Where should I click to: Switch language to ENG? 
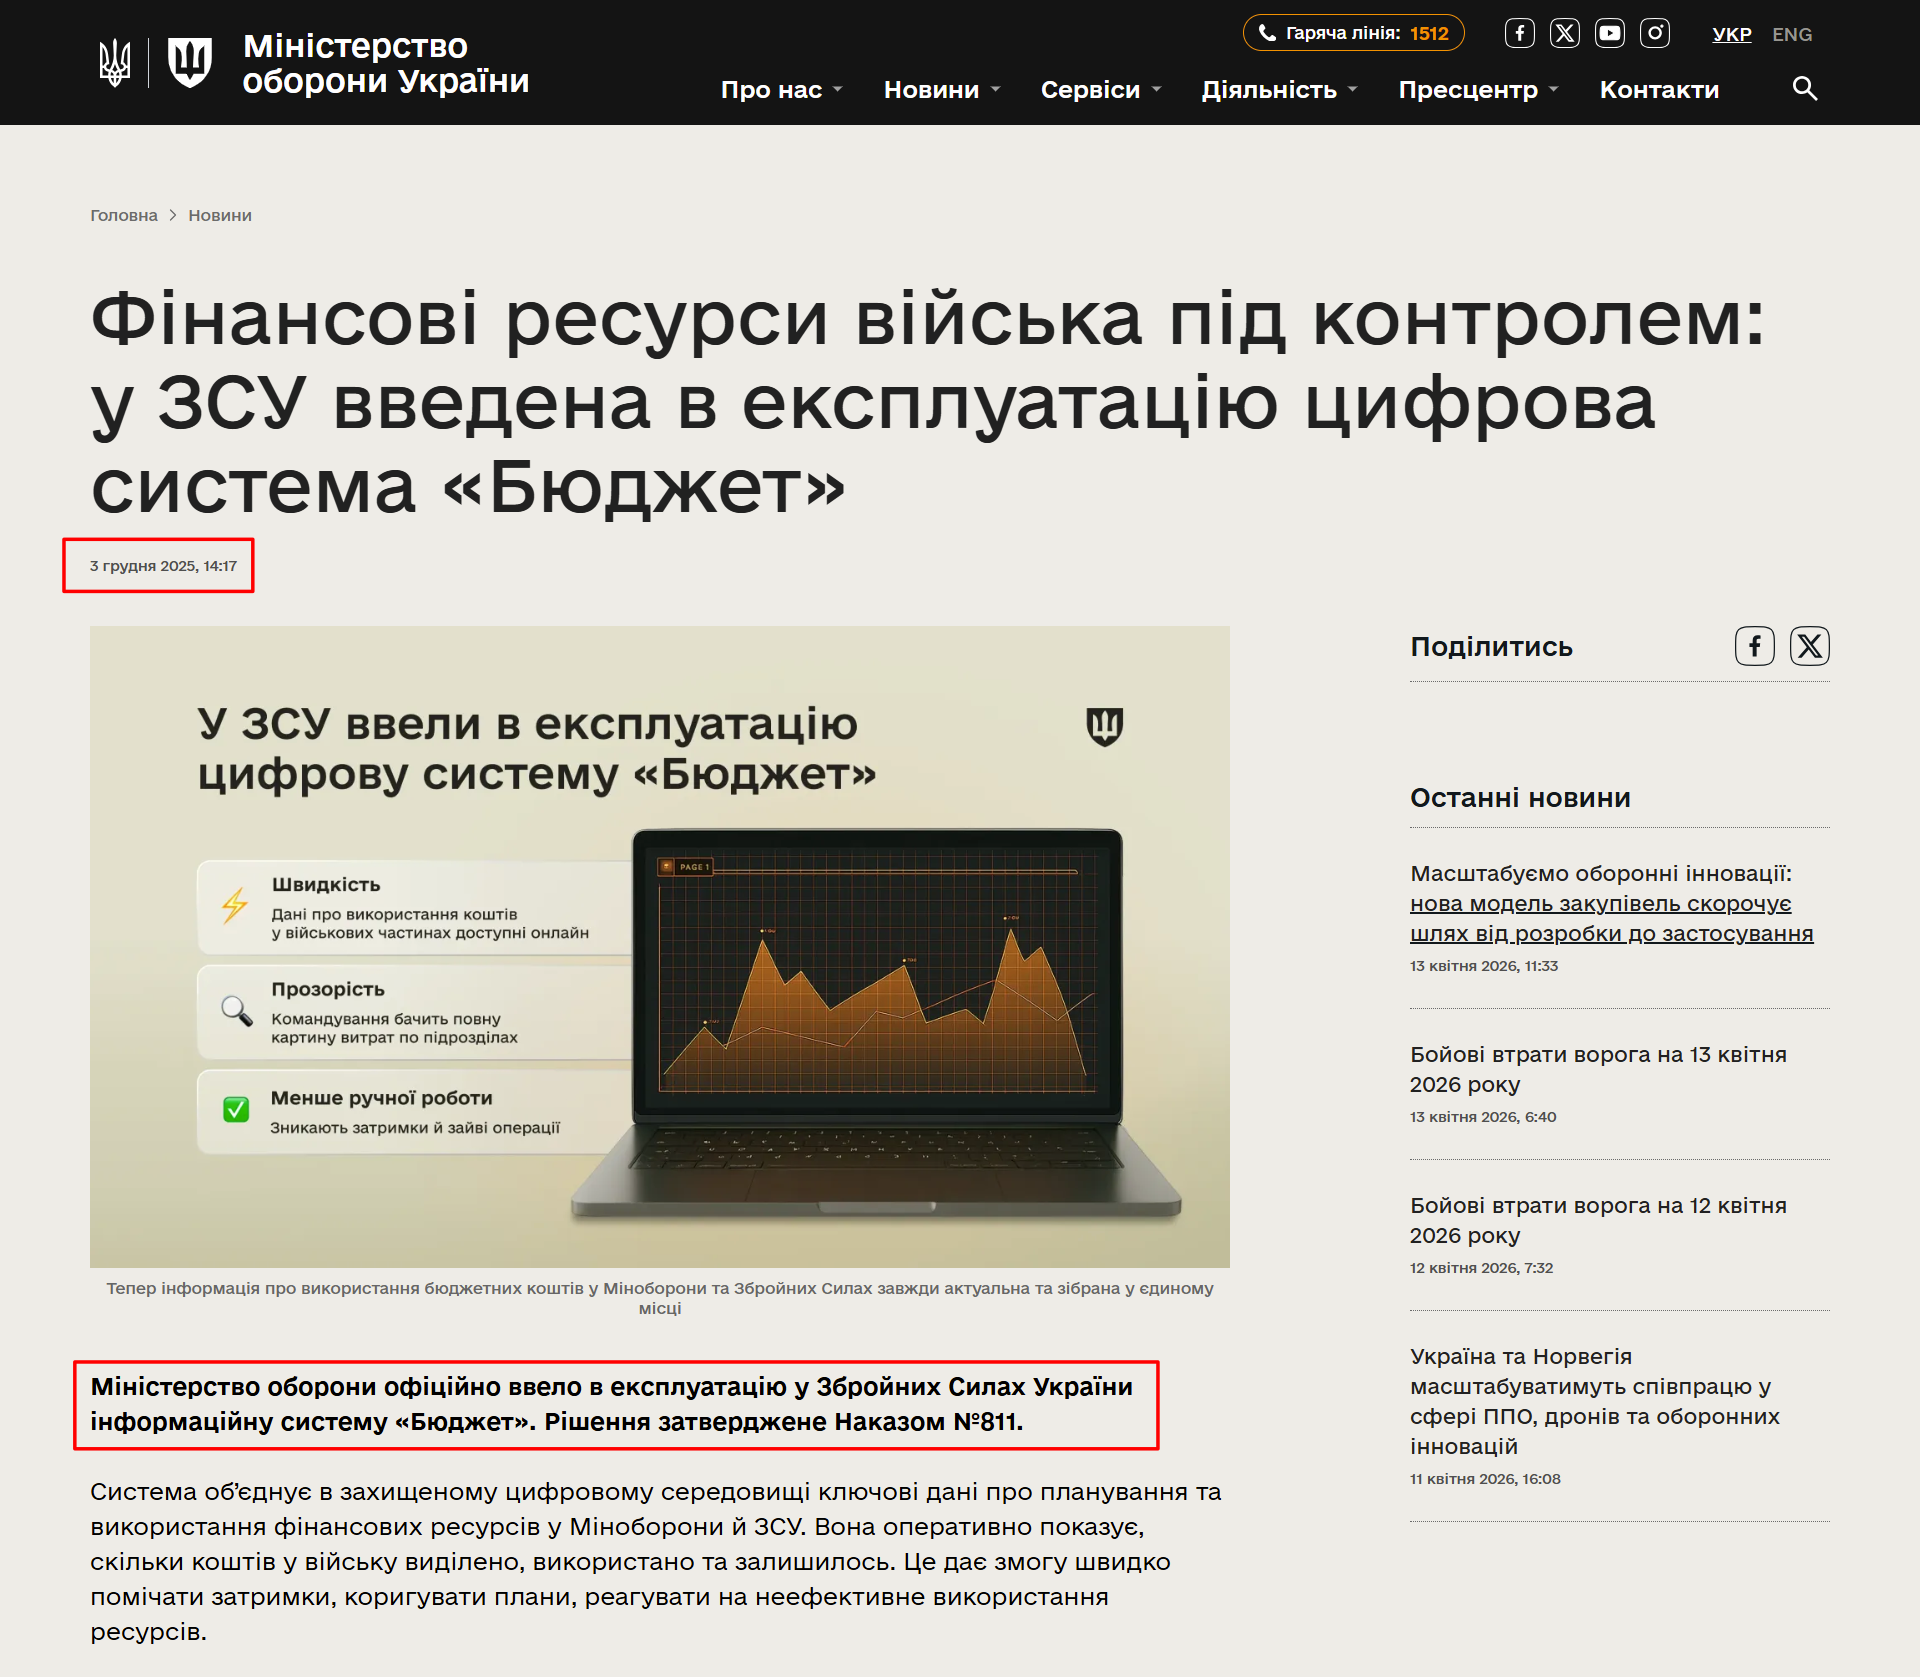tap(1791, 34)
